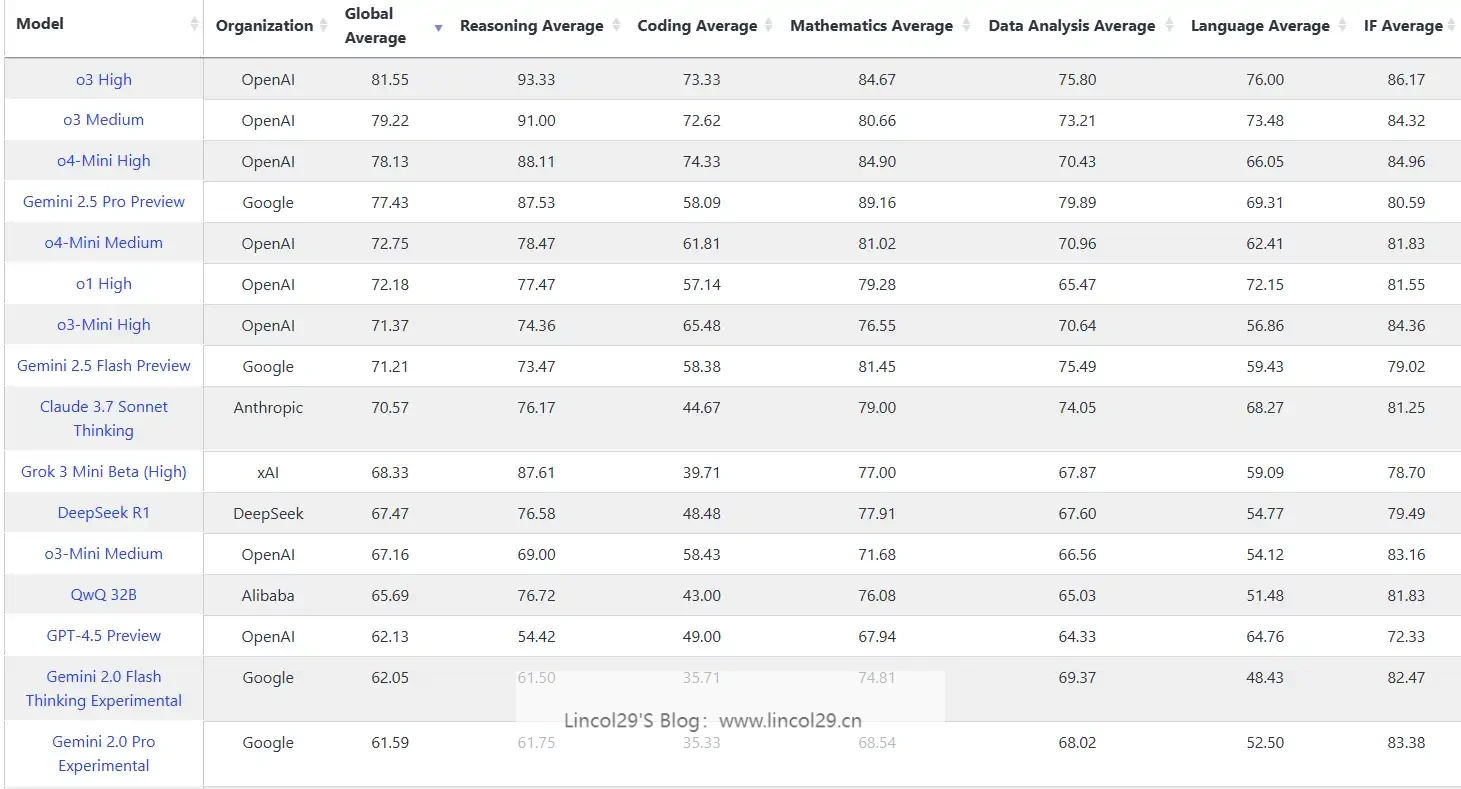Click the sort arrows beside Model header
Image resolution: width=1461 pixels, height=789 pixels.
click(x=194, y=25)
